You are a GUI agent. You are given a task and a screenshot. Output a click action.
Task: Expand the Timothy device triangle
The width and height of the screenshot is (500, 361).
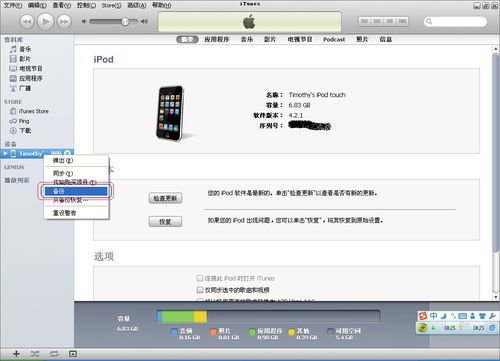[5, 153]
